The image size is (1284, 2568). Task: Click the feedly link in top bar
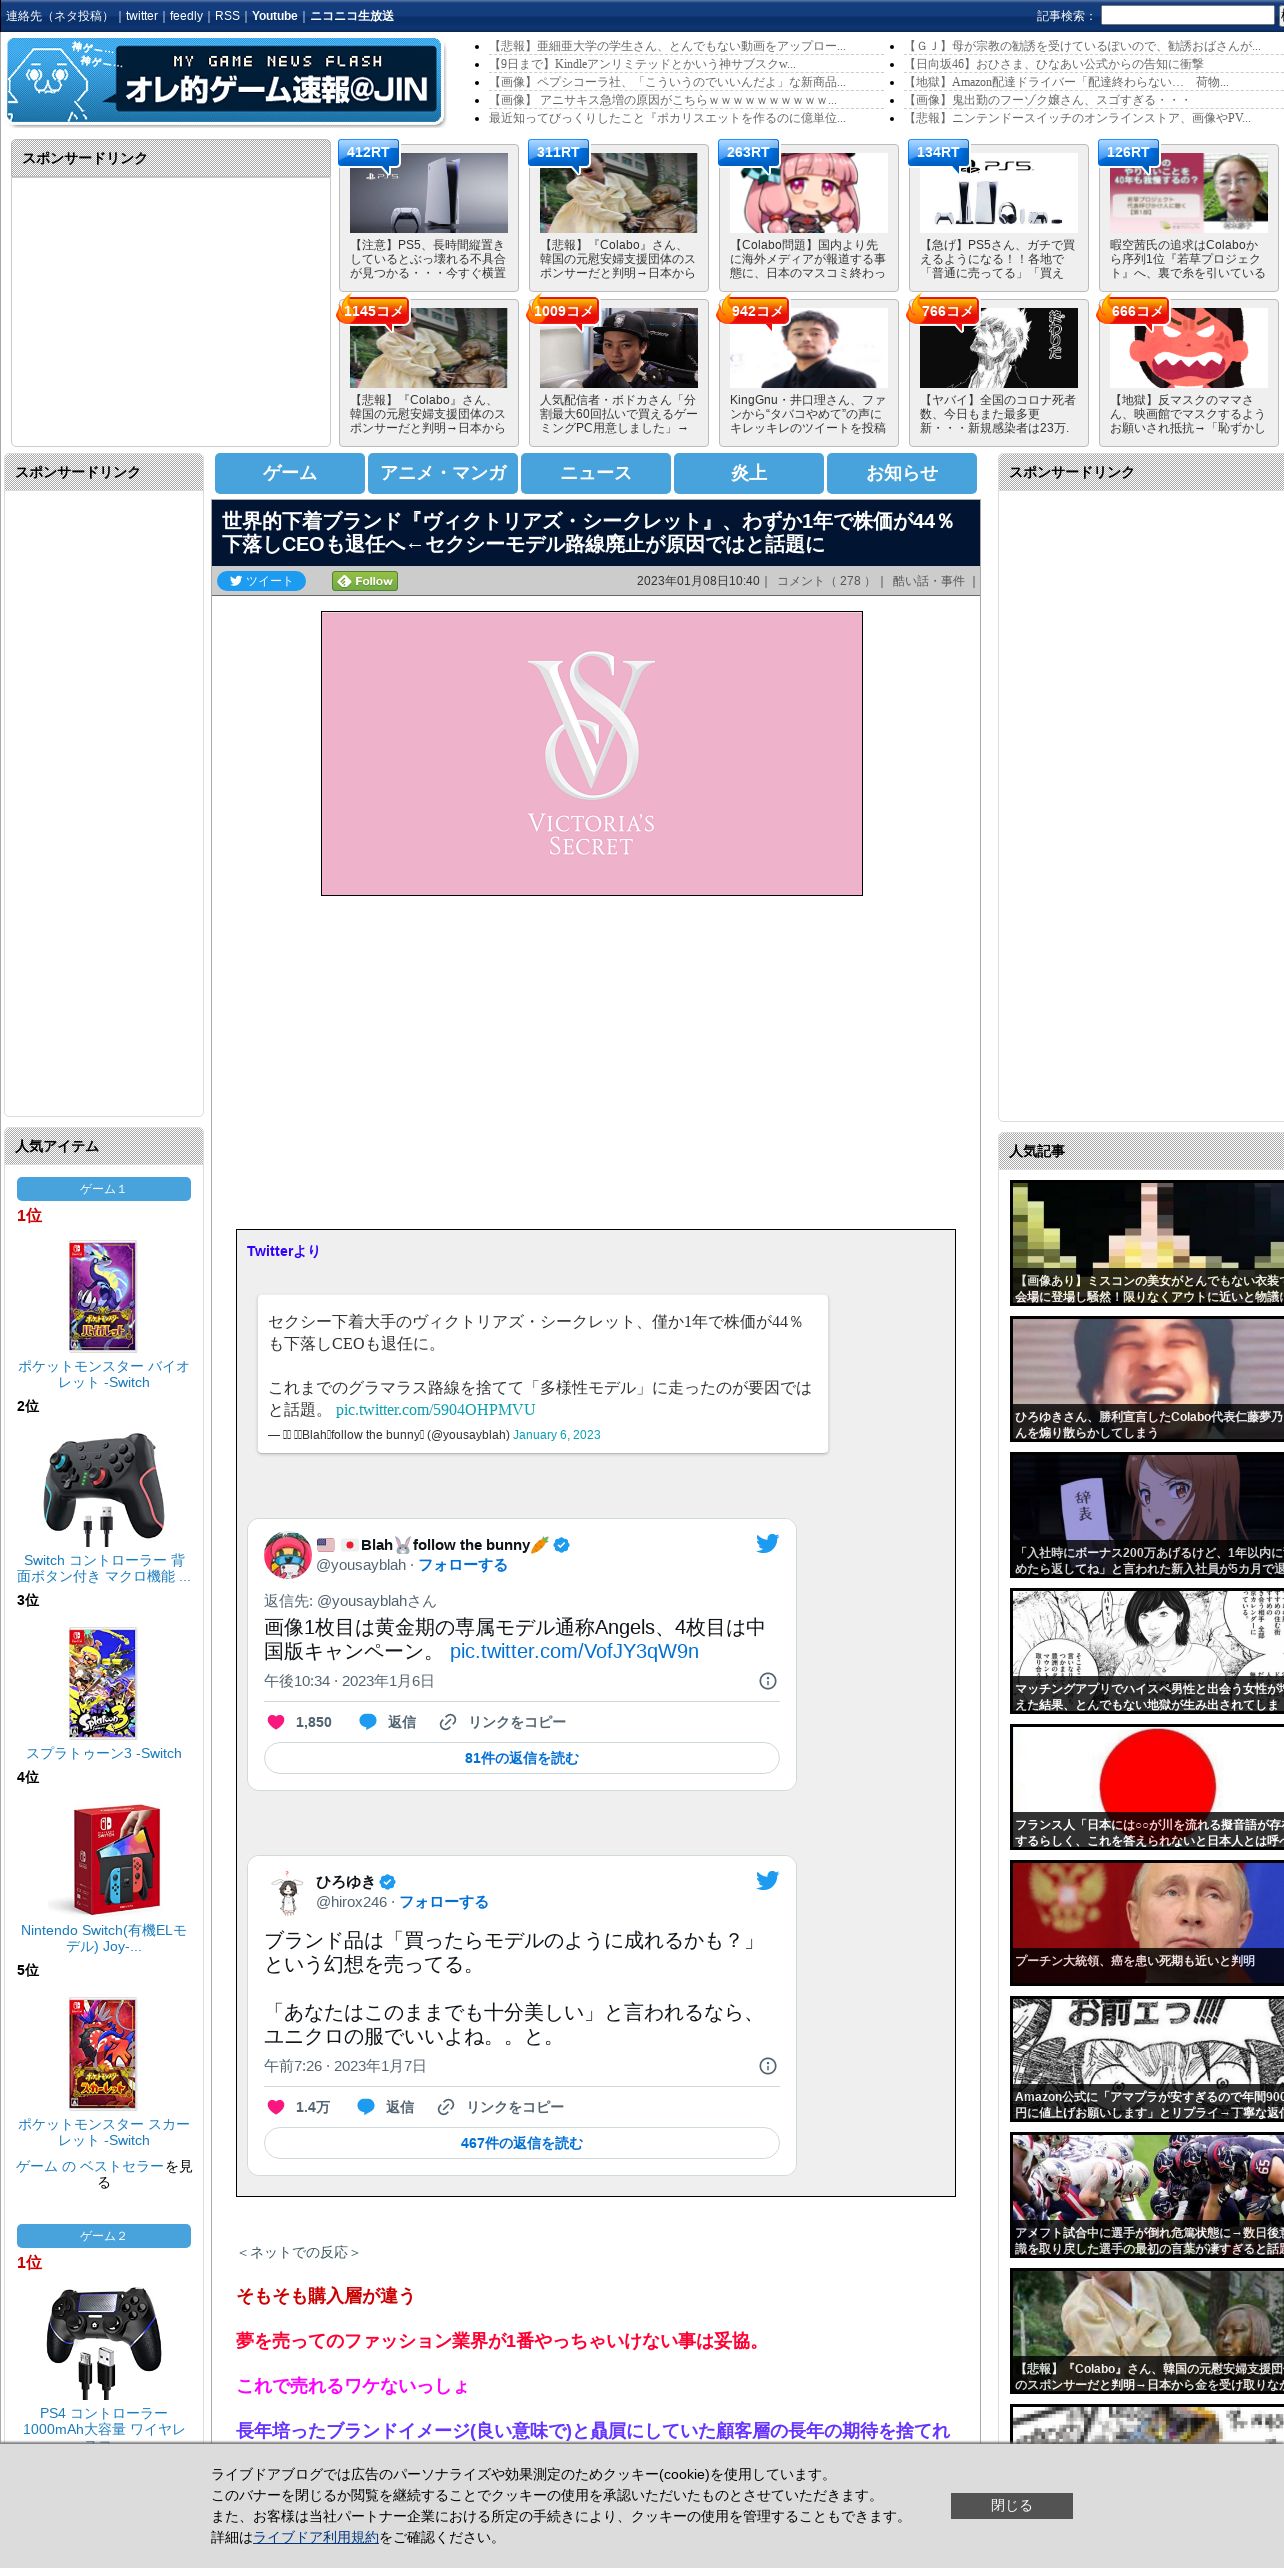point(186,16)
